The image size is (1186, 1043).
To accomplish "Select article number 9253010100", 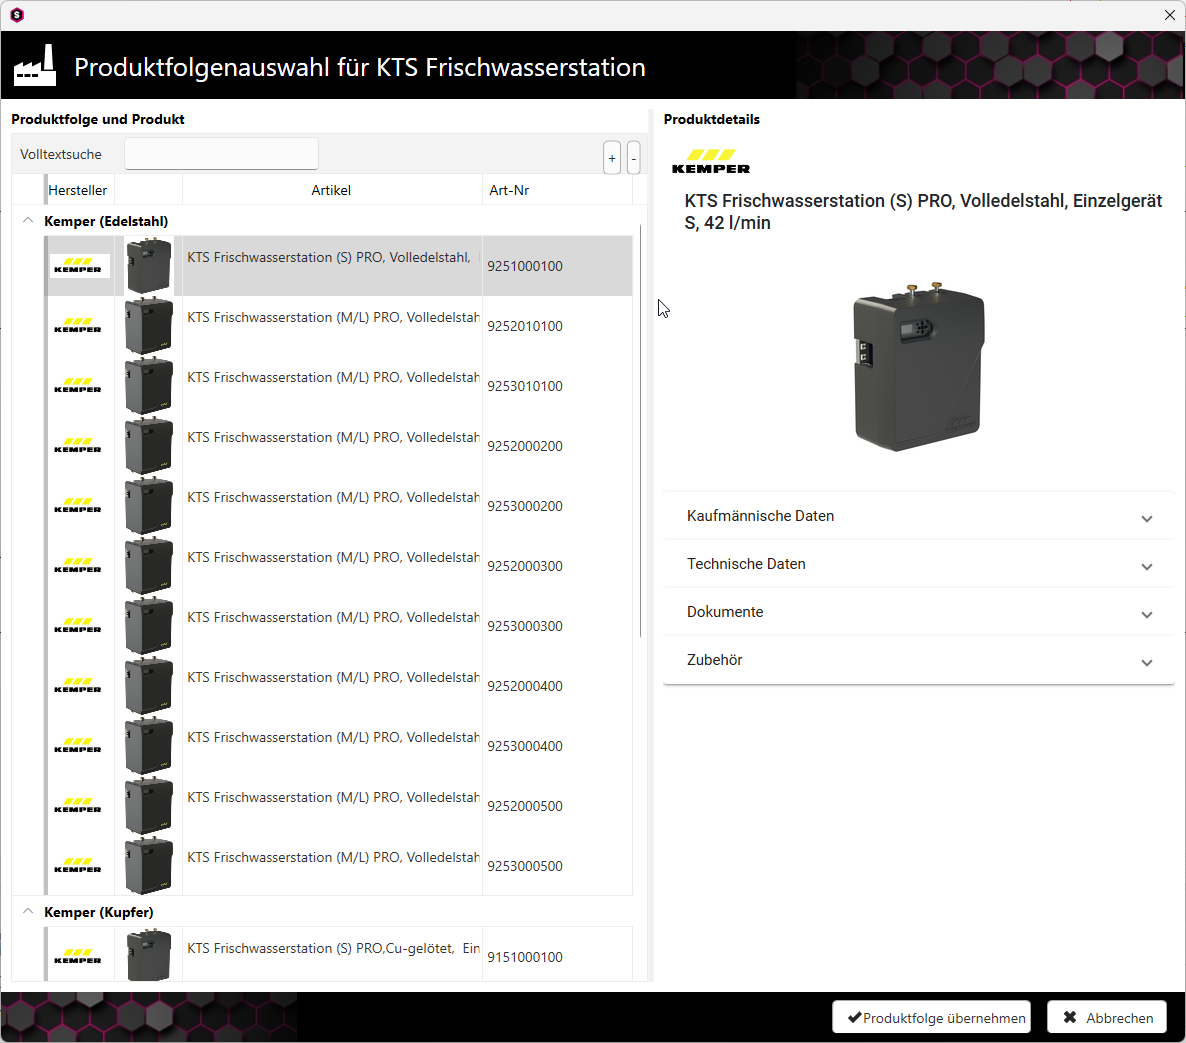I will click(525, 386).
